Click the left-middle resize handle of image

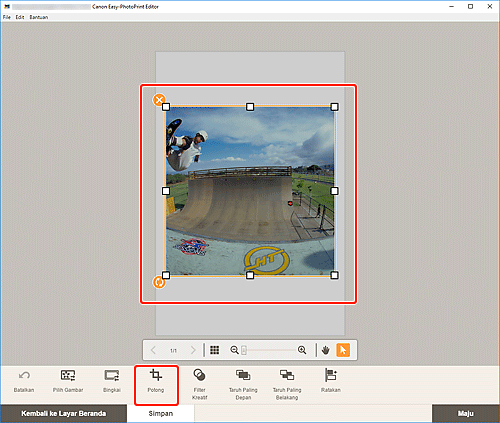coord(166,191)
